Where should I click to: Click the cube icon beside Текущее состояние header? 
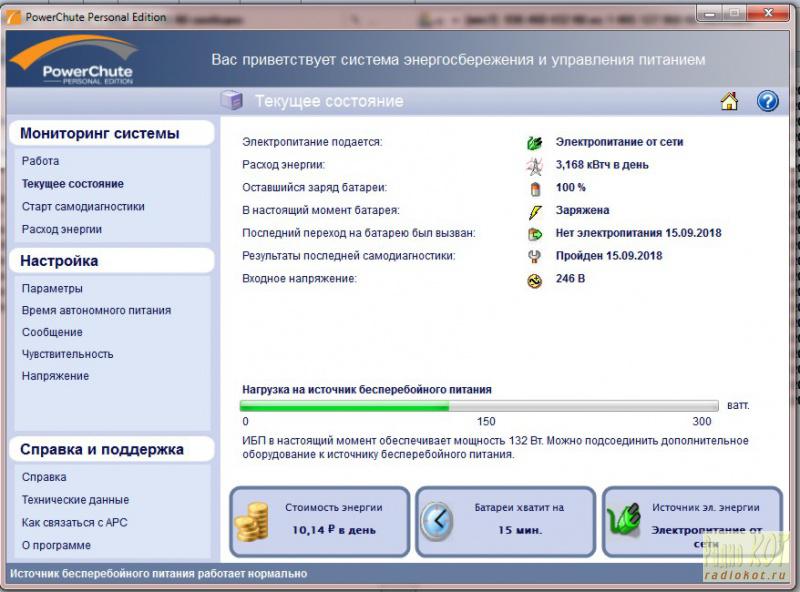click(x=232, y=100)
